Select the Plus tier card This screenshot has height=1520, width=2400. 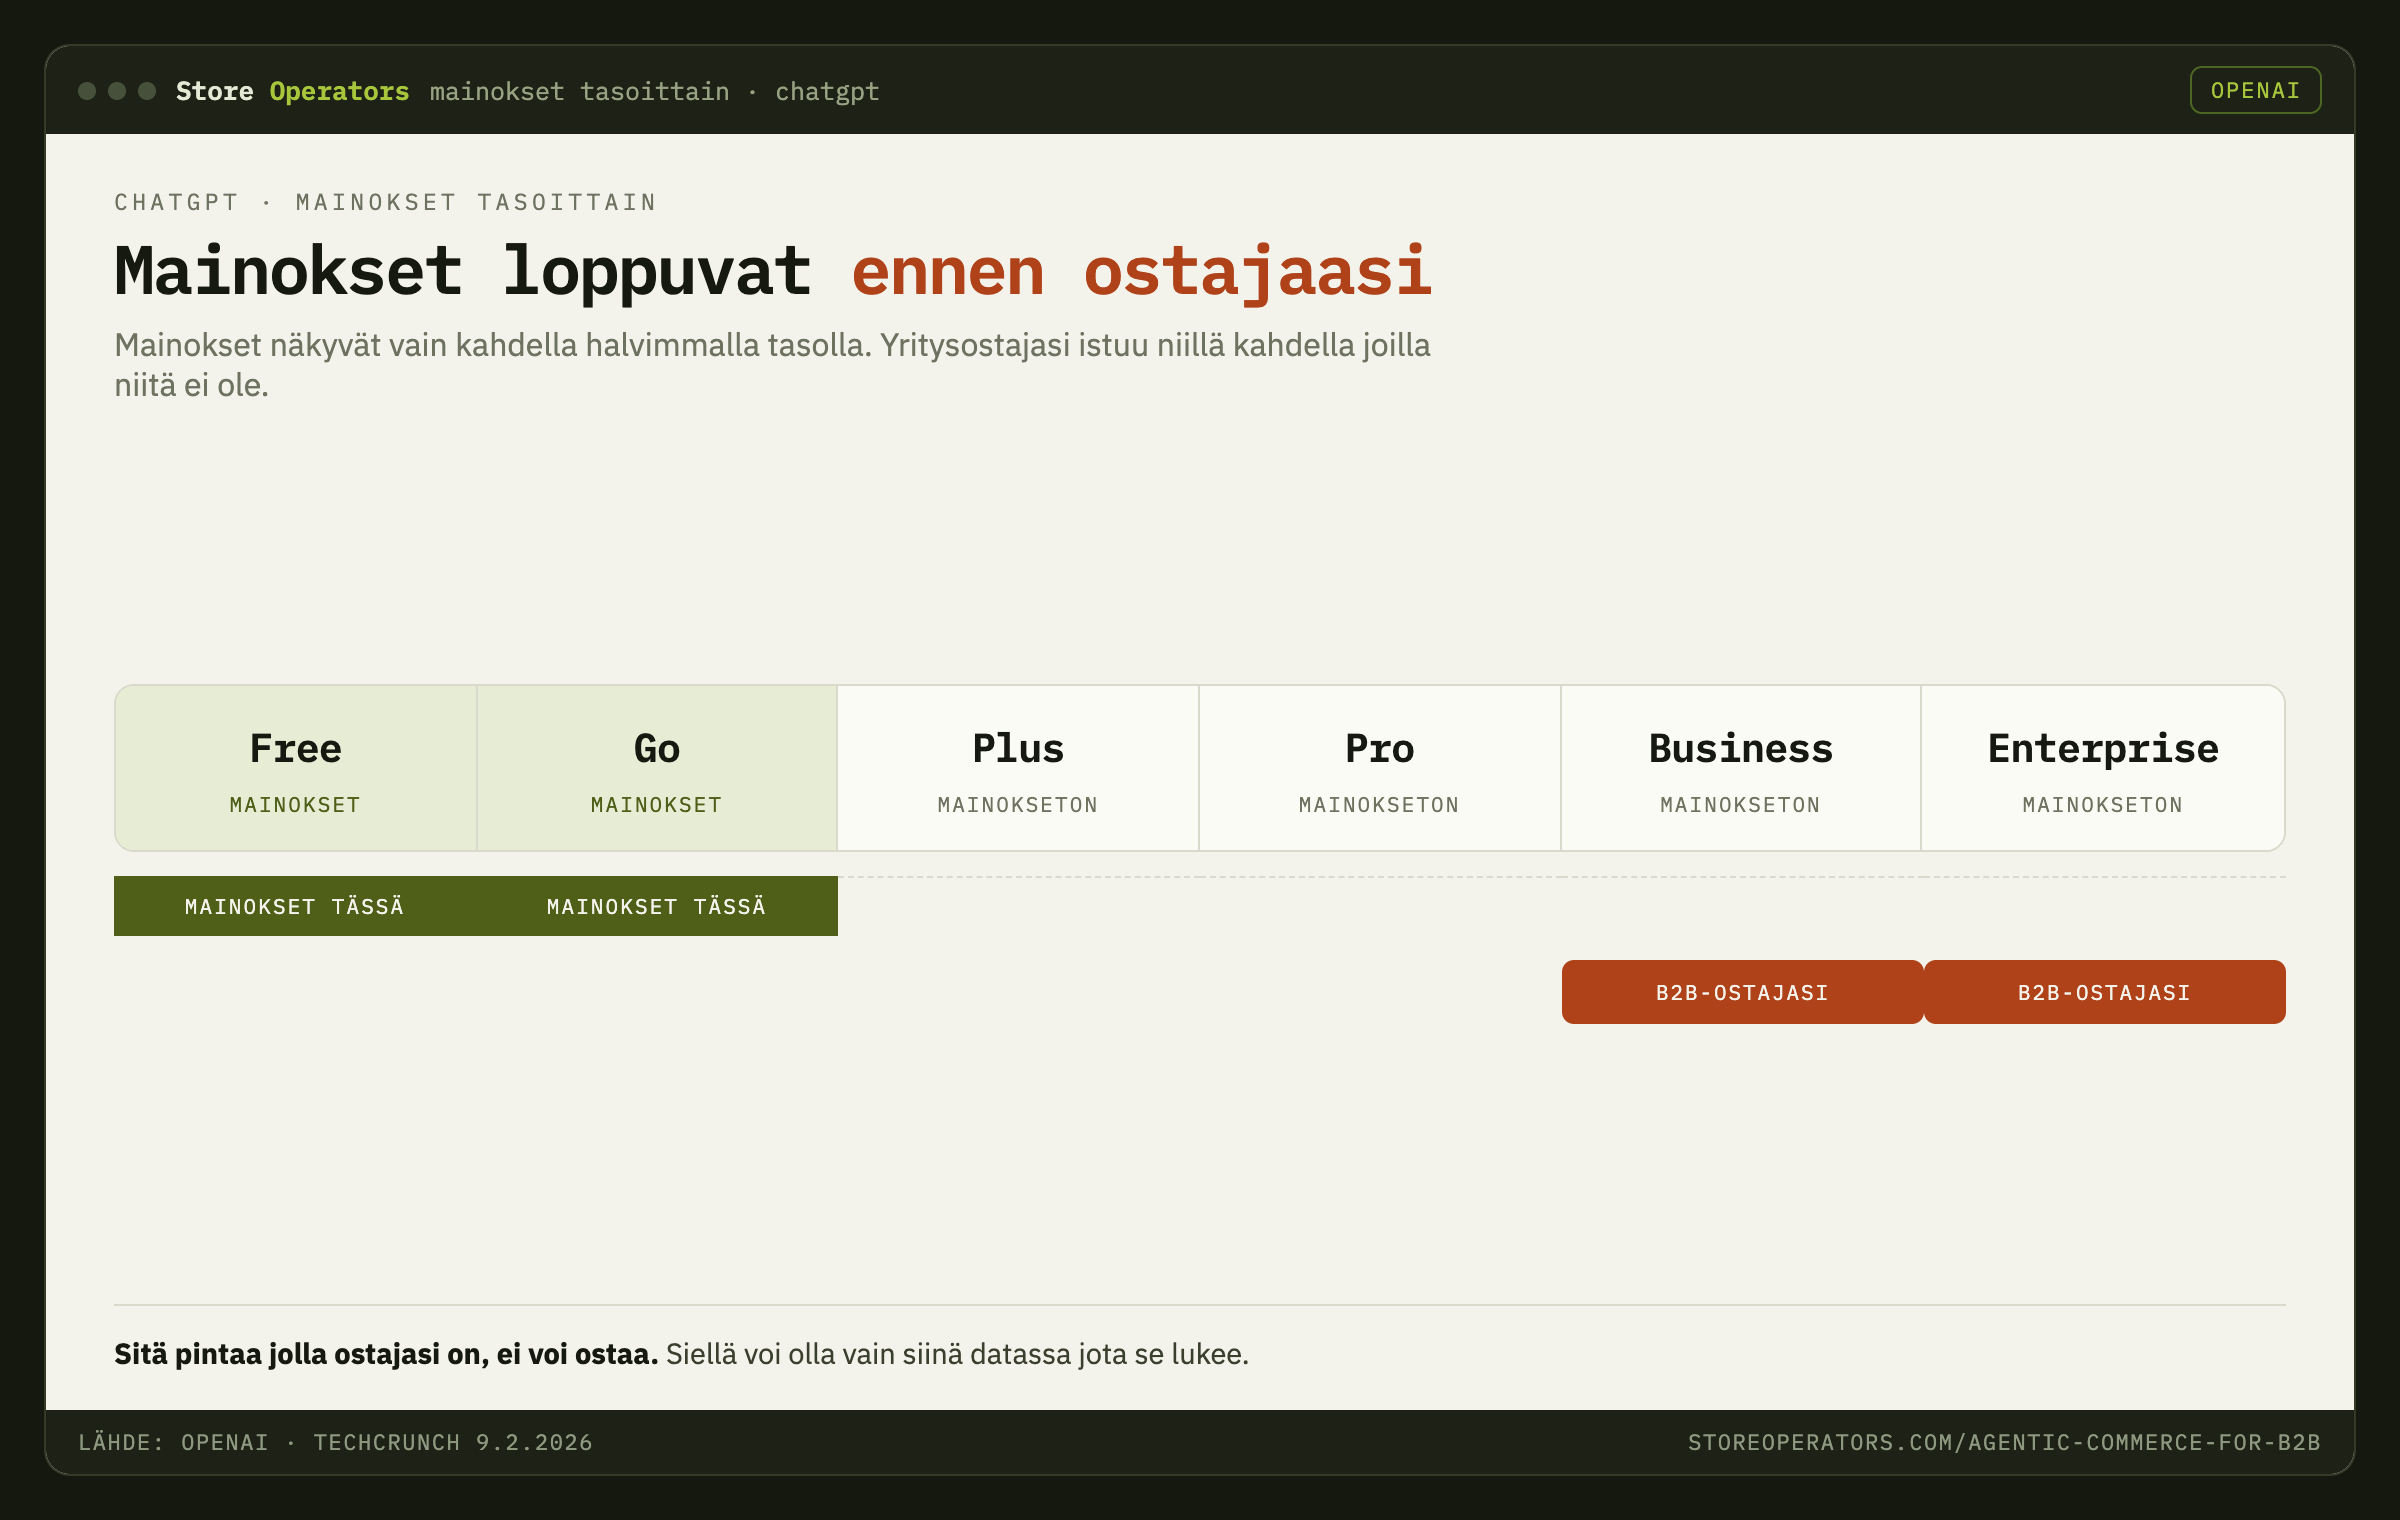click(x=1018, y=768)
